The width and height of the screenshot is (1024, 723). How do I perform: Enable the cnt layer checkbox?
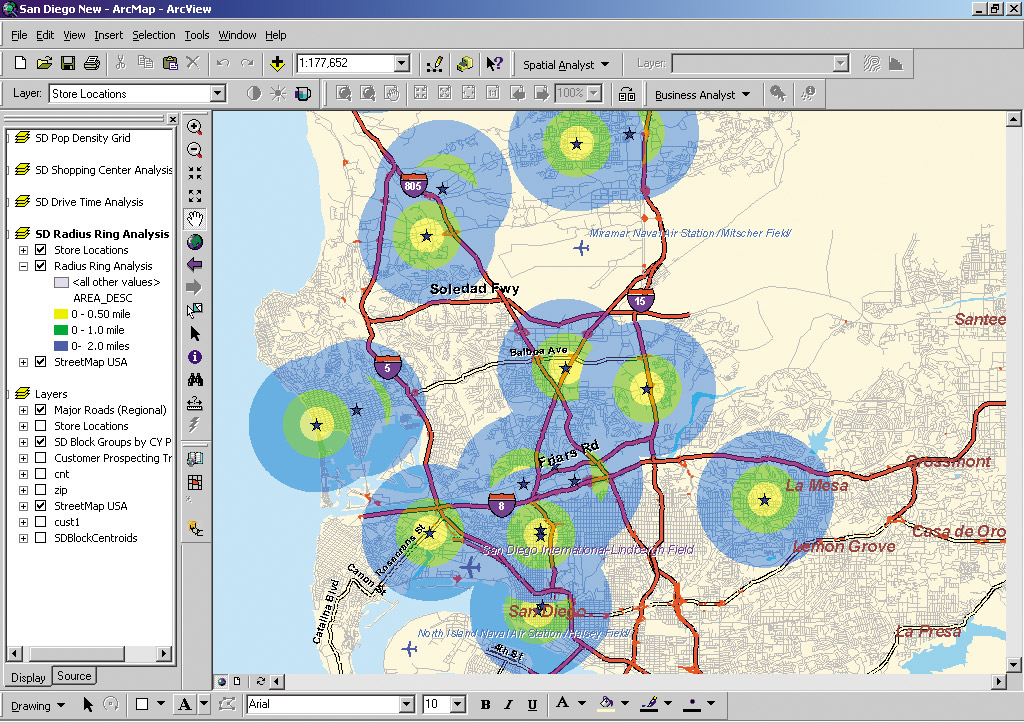click(40, 474)
